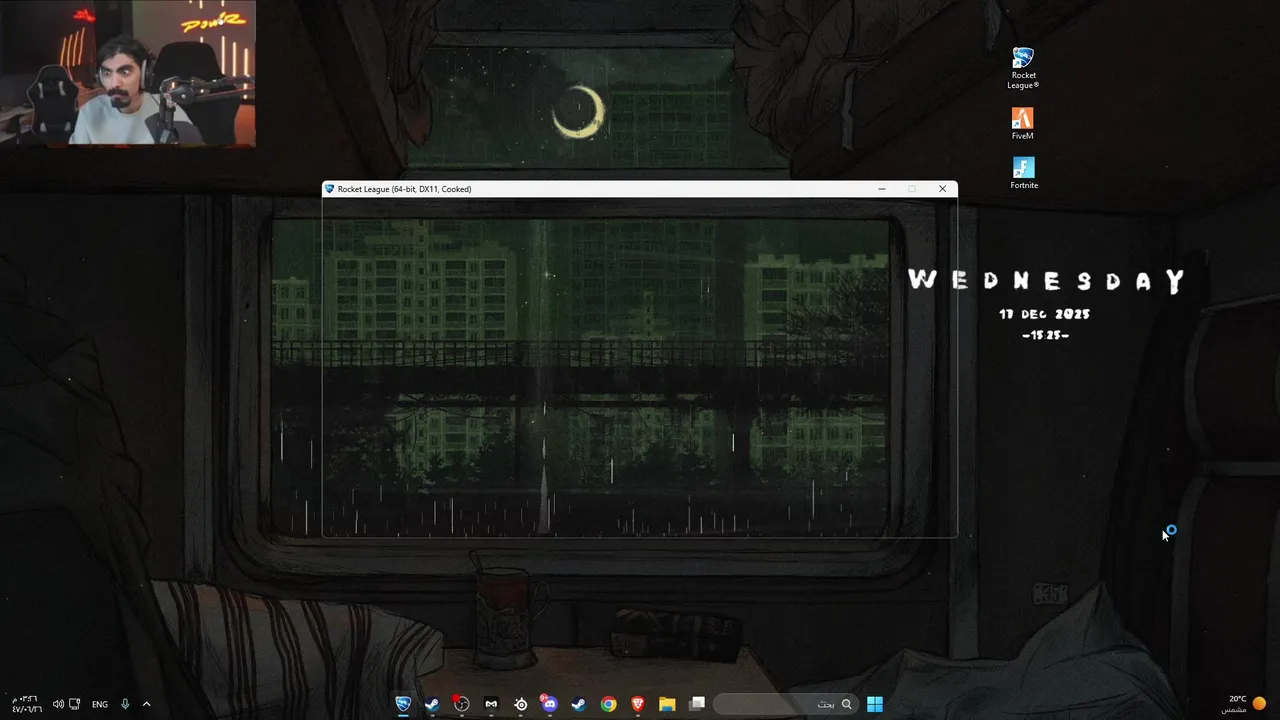Minimize the Rocket League window
Viewport: 1280px width, 720px height.
pos(881,189)
